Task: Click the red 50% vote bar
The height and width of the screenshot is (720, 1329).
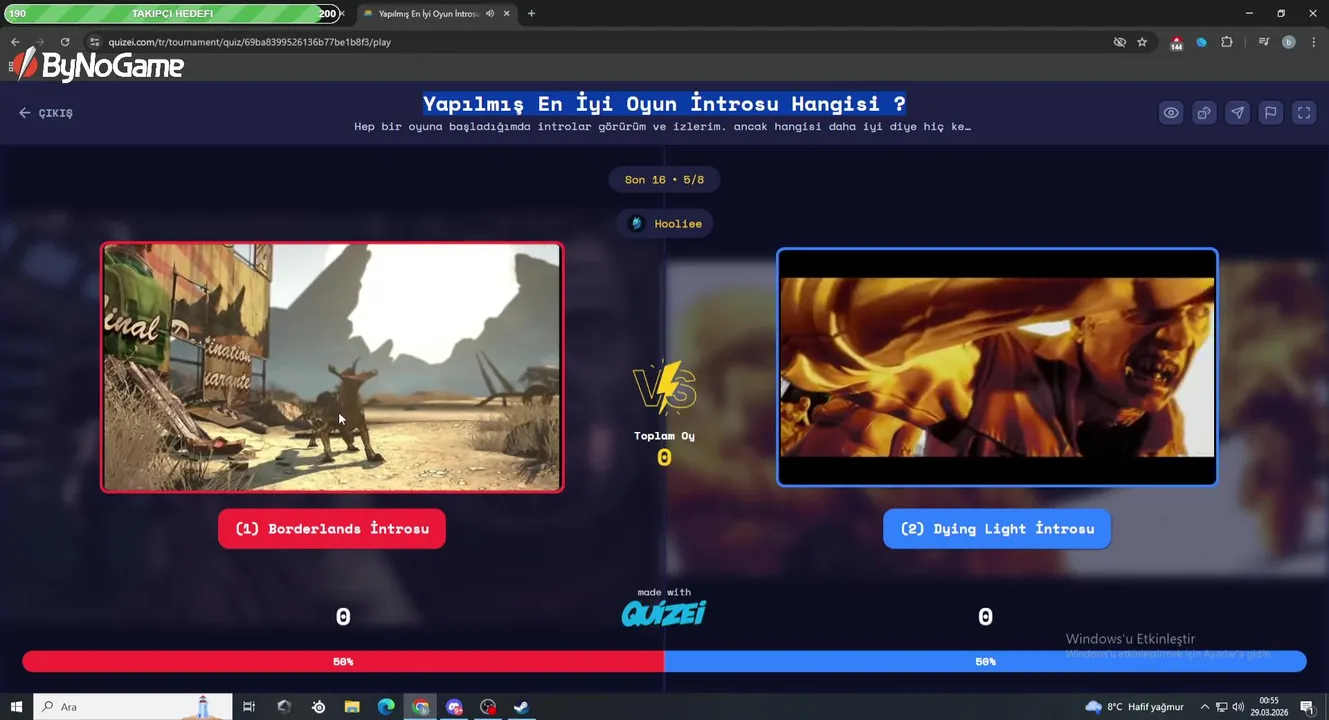Action: pyautogui.click(x=343, y=661)
